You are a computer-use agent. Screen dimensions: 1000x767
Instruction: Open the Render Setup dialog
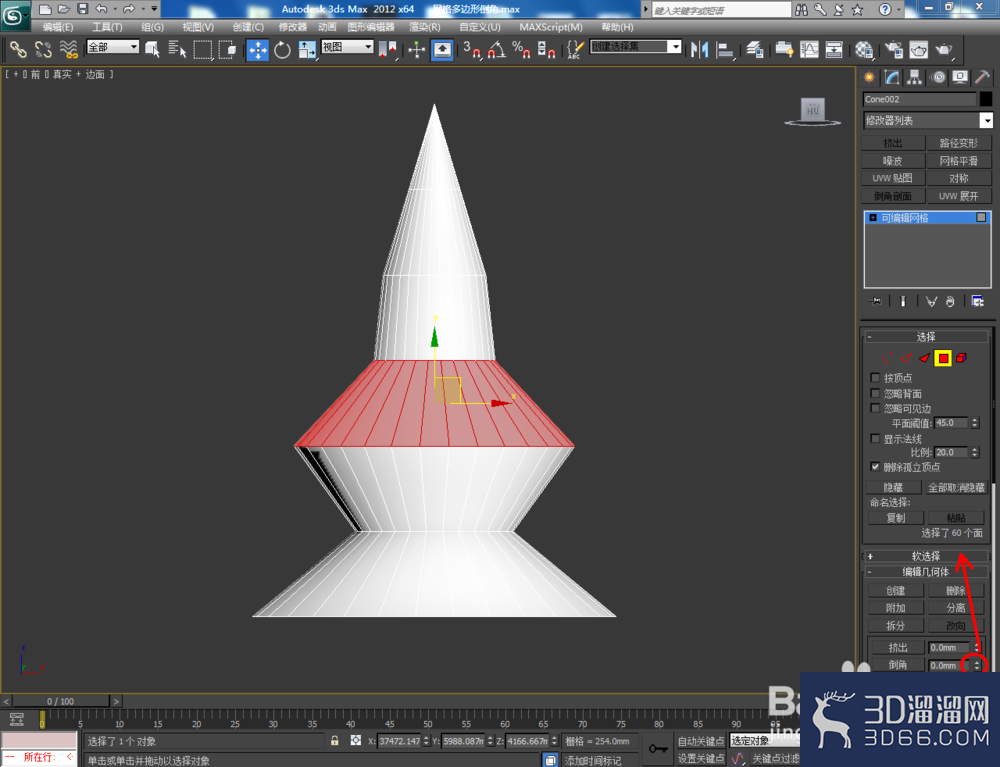(894, 49)
